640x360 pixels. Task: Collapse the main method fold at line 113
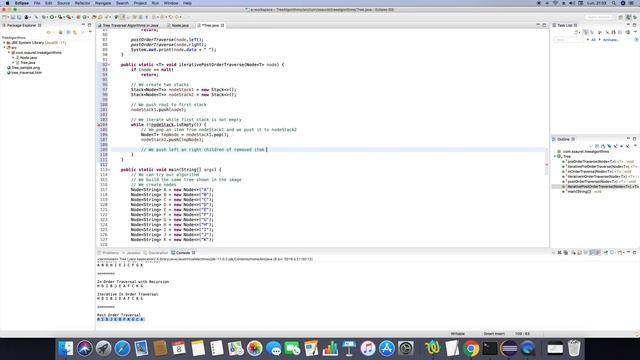[109, 169]
